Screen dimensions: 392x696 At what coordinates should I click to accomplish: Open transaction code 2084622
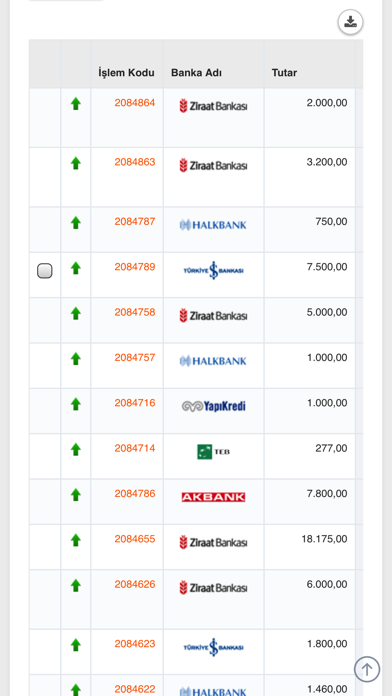click(135, 689)
